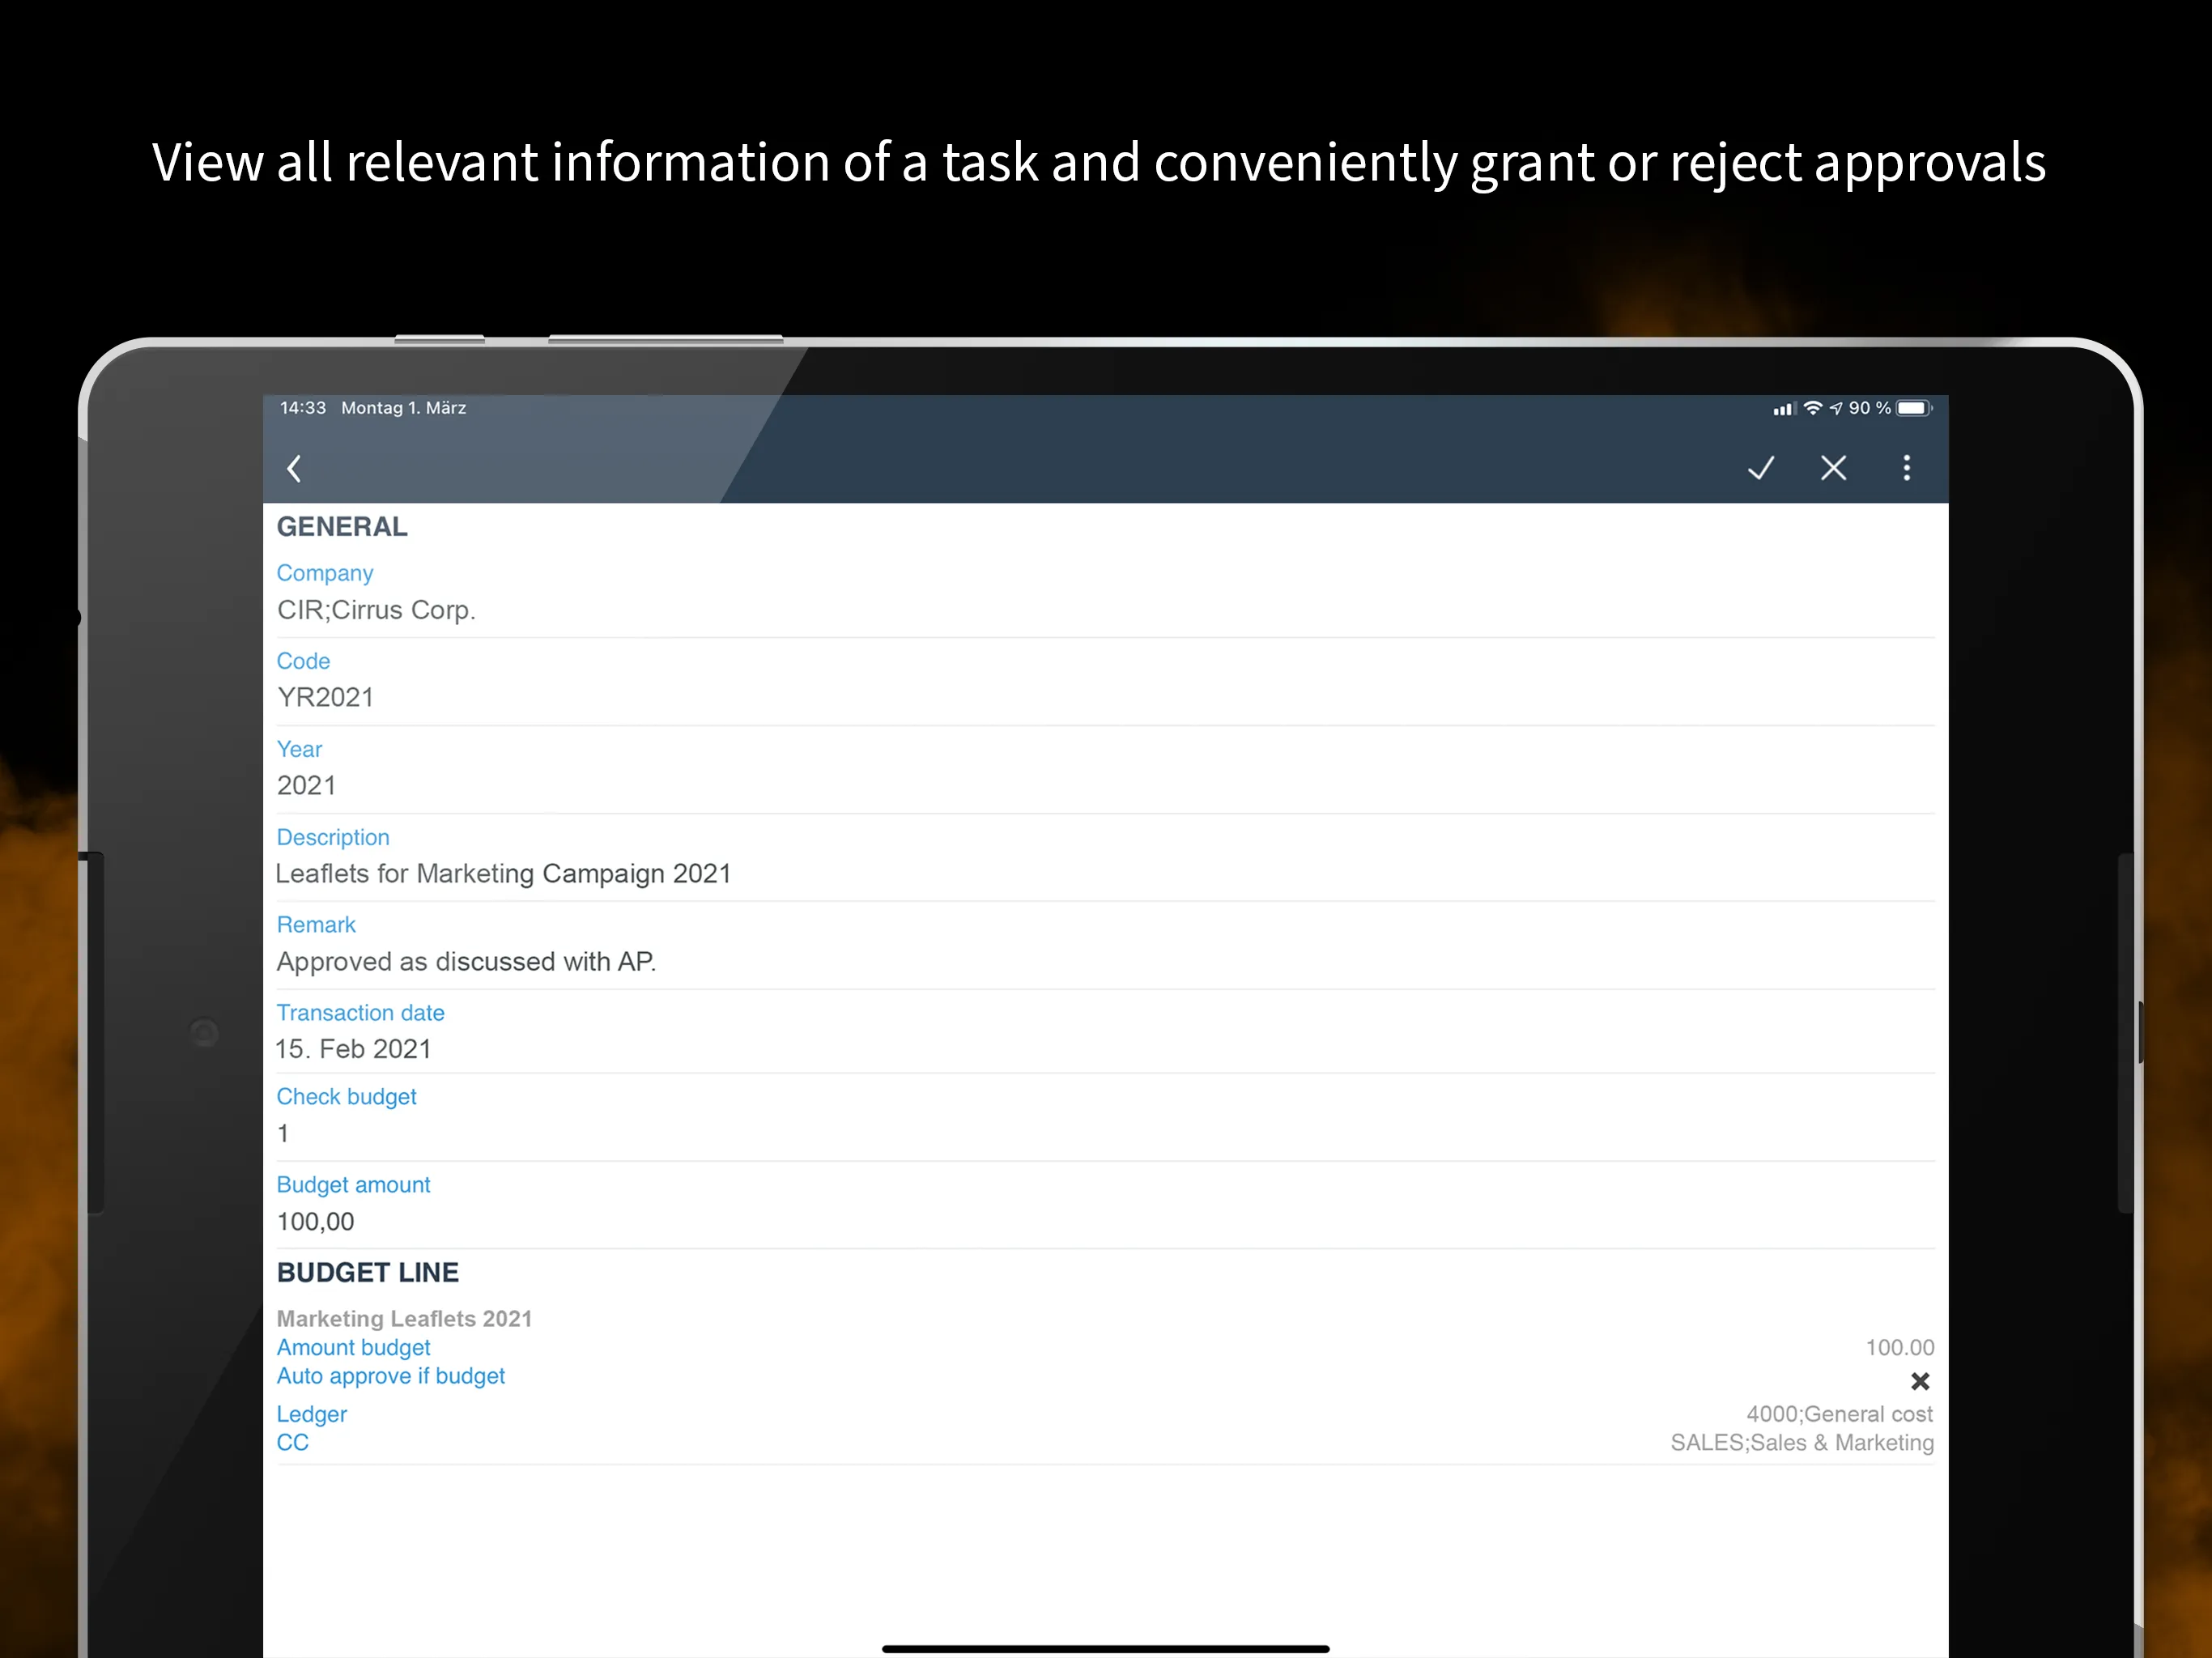Click the Check budget field label
The width and height of the screenshot is (2212, 1658).
point(346,1097)
